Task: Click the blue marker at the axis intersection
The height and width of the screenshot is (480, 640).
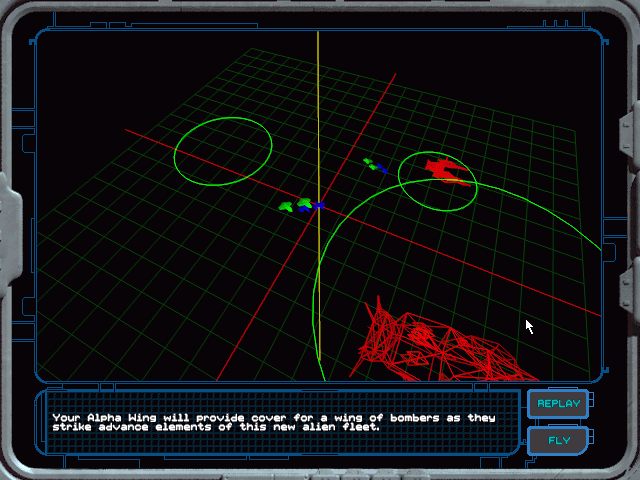Action: coord(319,205)
